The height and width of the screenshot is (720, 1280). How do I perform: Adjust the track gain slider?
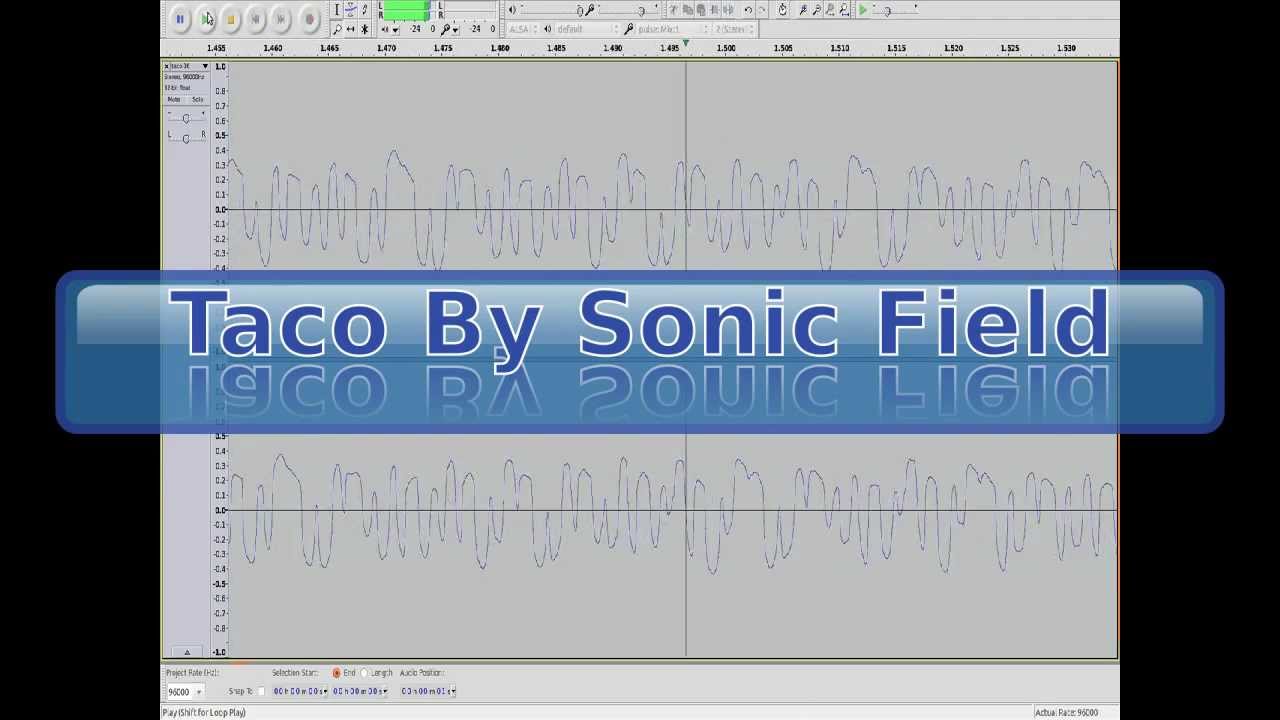click(x=186, y=118)
